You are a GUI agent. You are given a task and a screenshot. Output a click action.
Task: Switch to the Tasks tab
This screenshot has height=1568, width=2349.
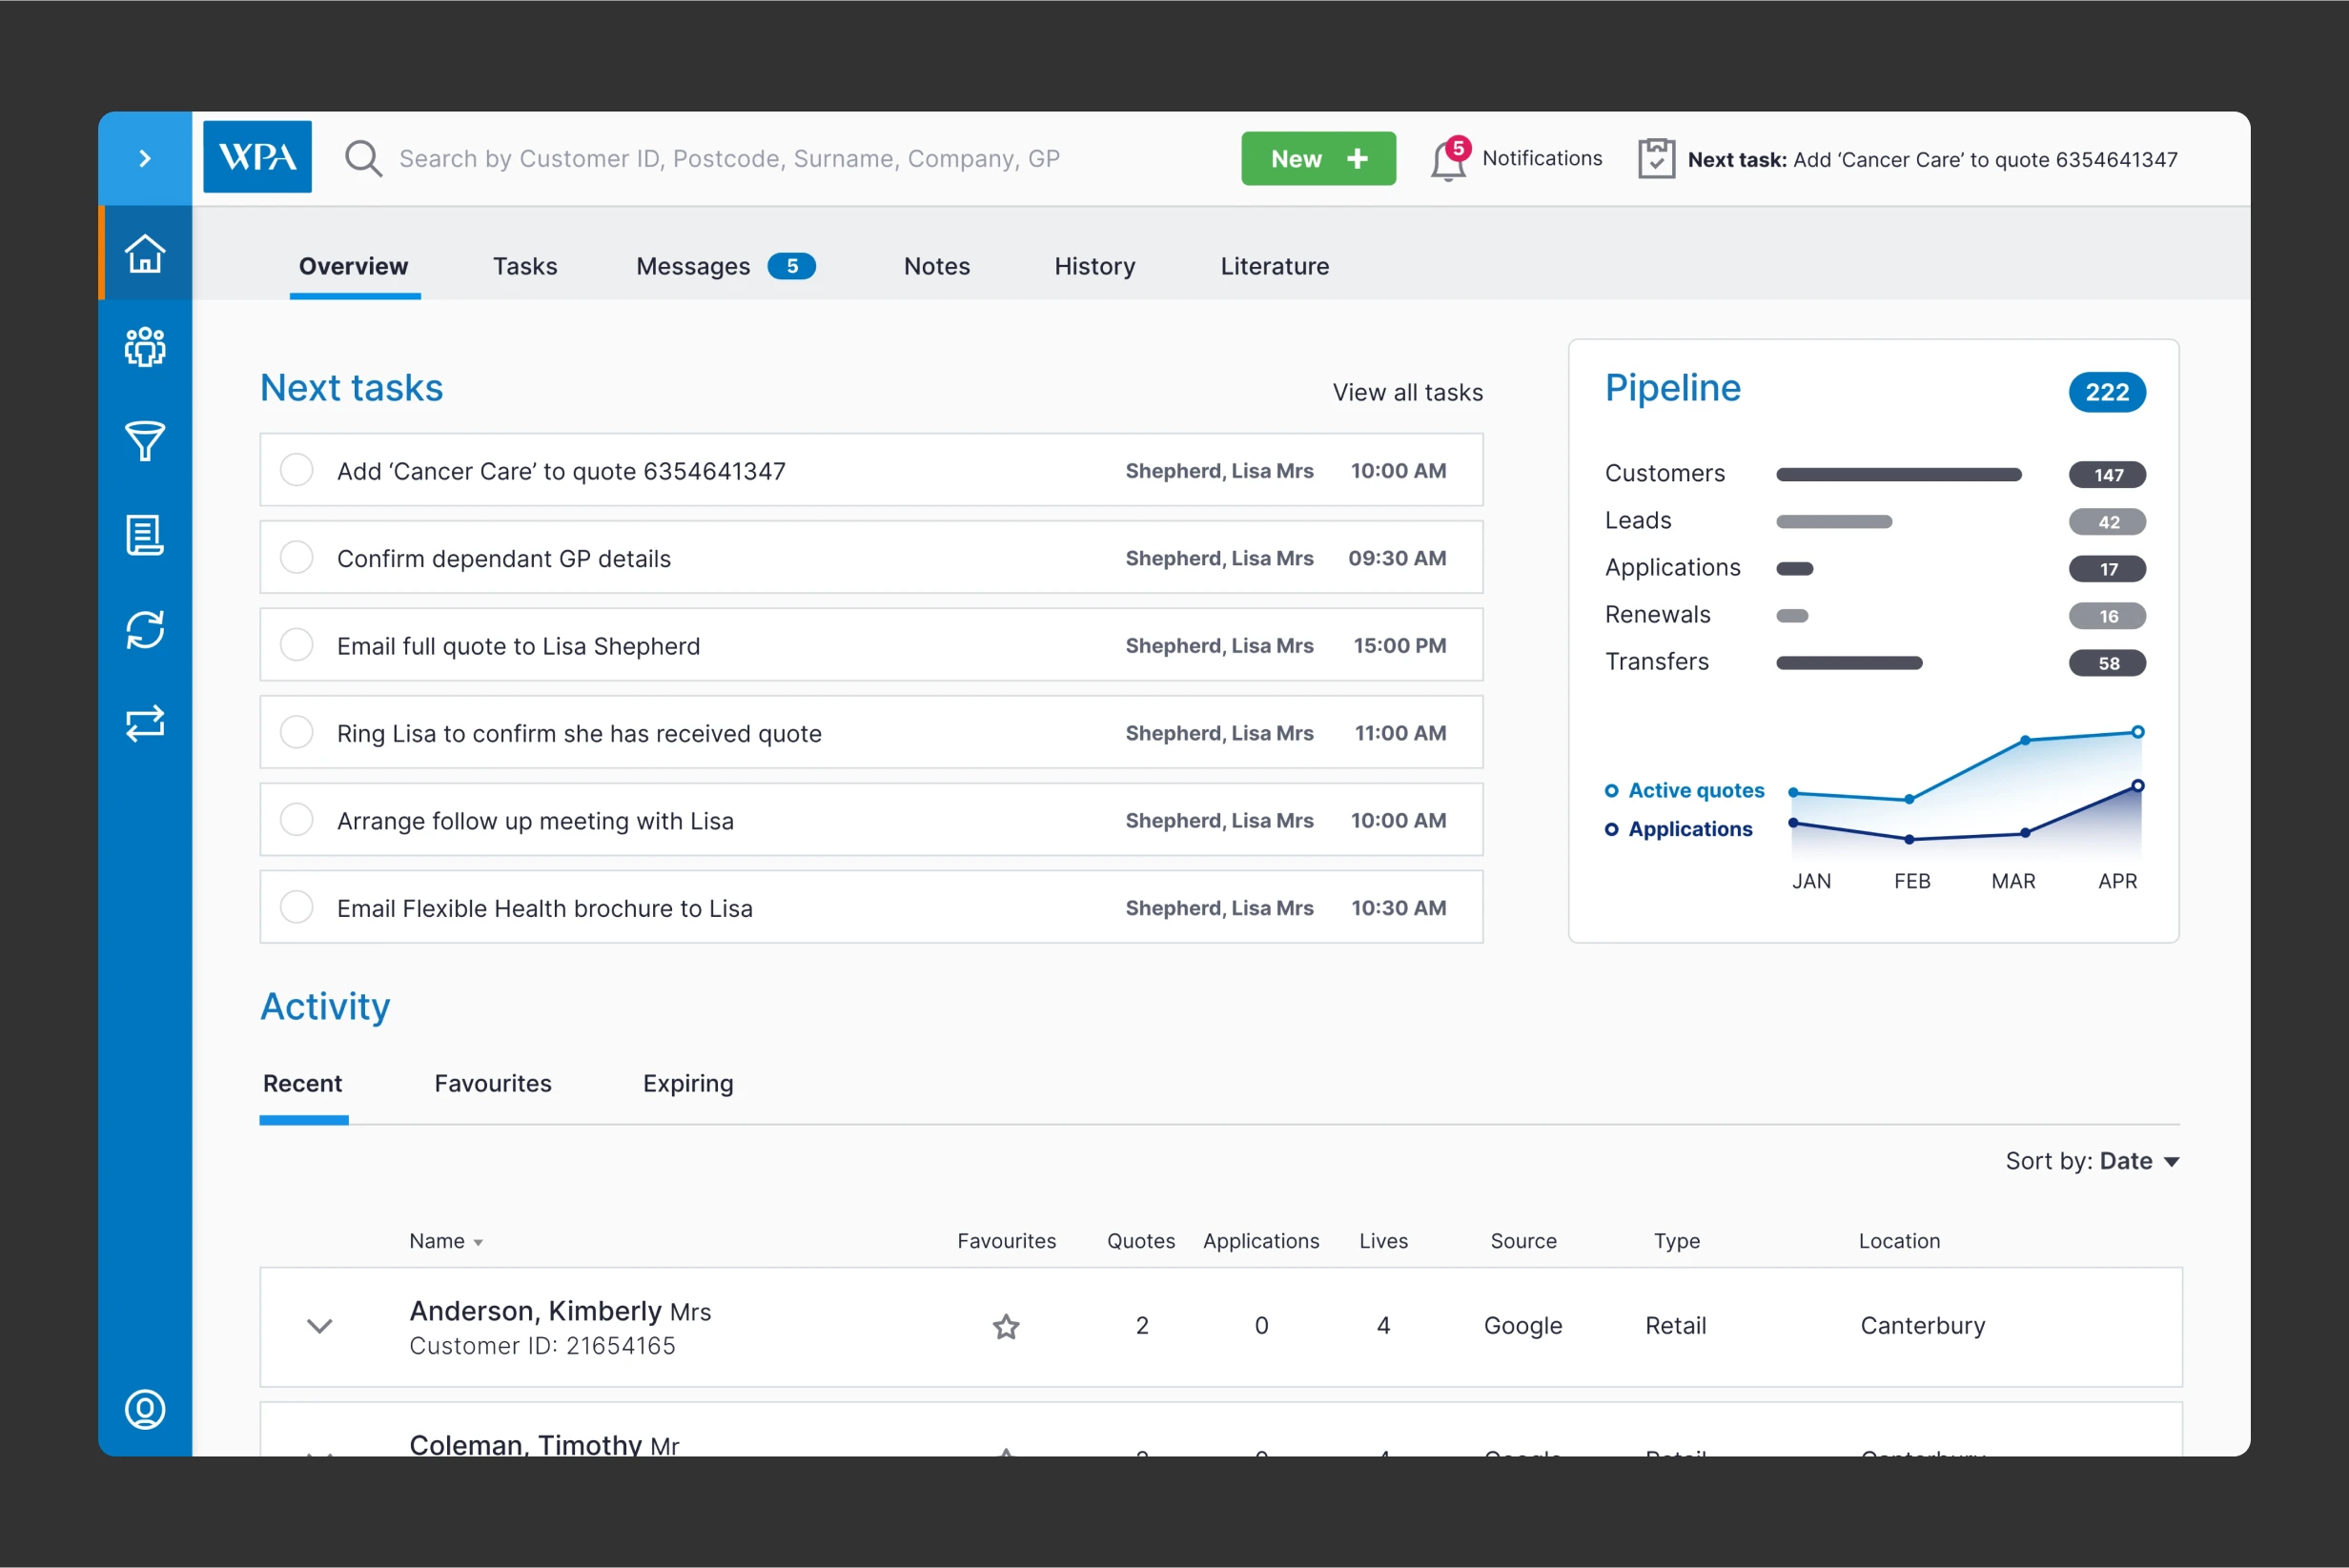click(x=525, y=266)
